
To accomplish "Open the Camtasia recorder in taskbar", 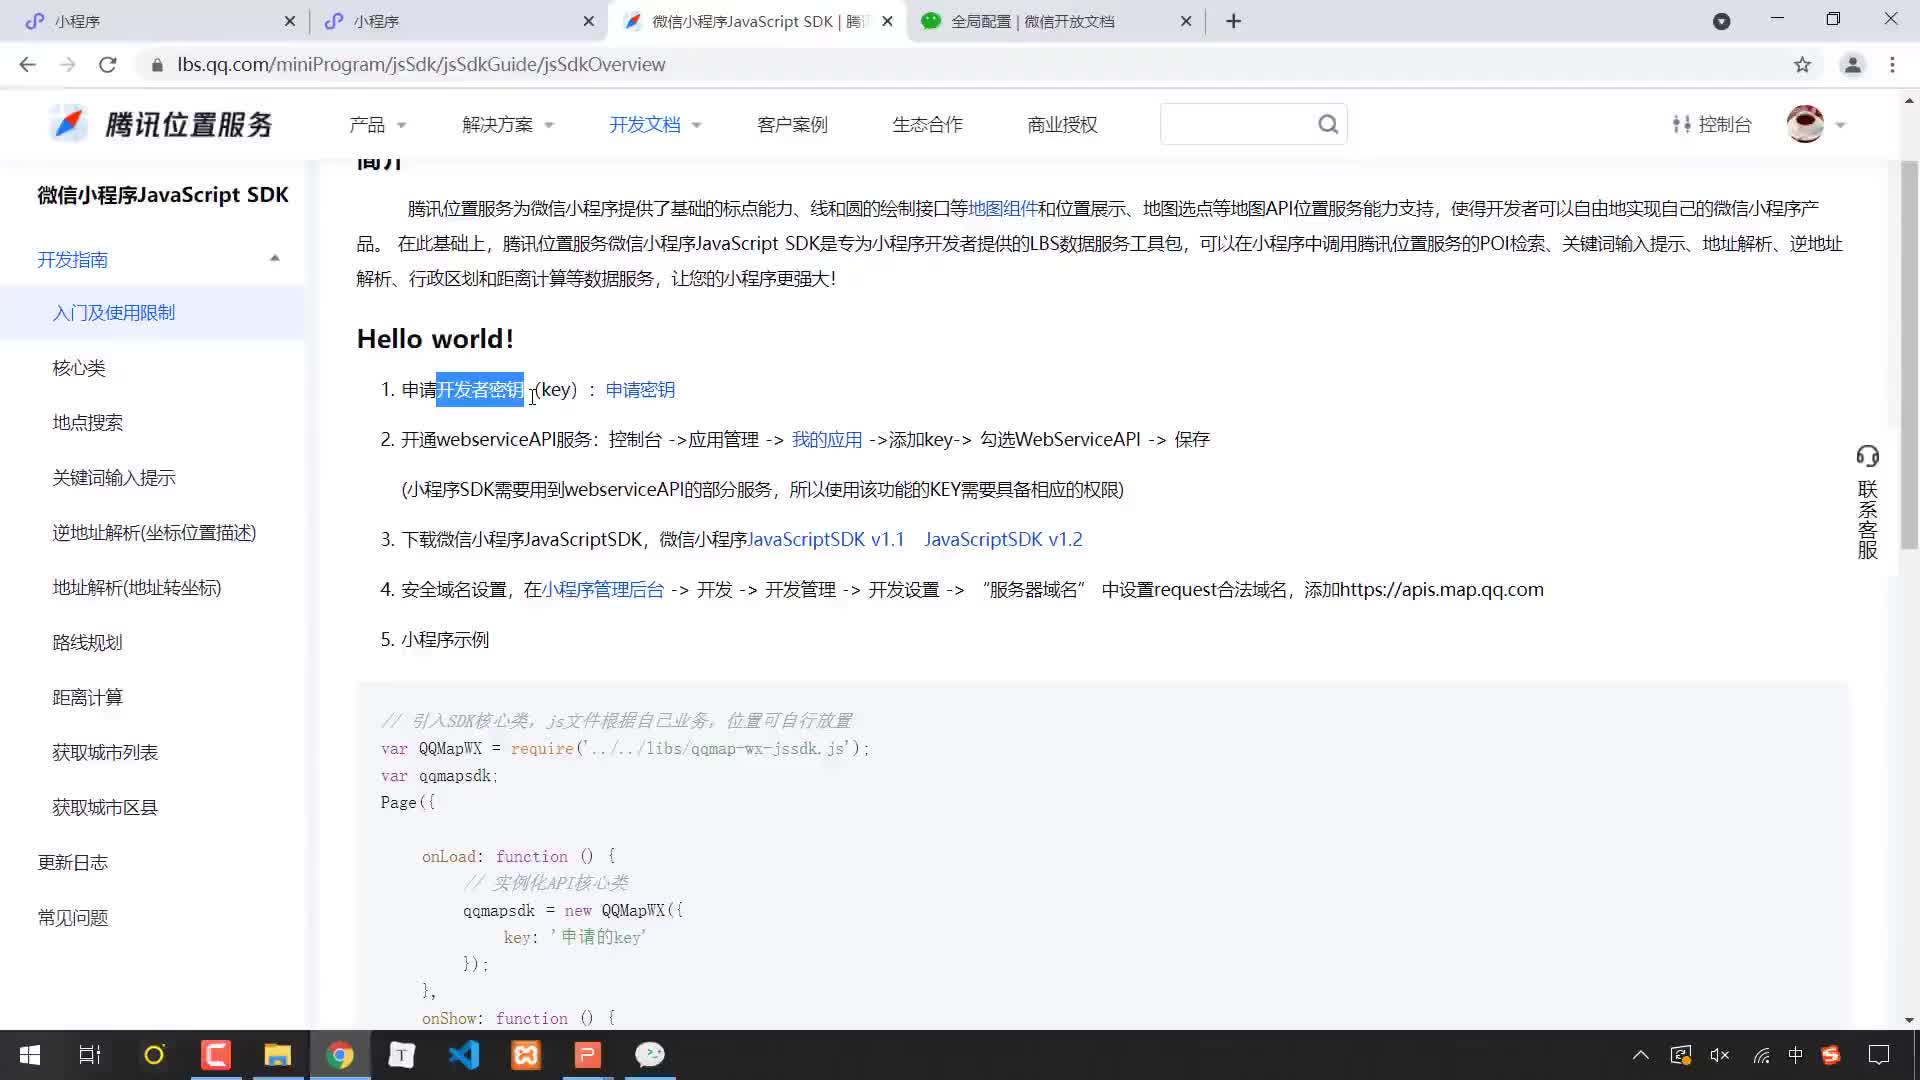I will (215, 1055).
